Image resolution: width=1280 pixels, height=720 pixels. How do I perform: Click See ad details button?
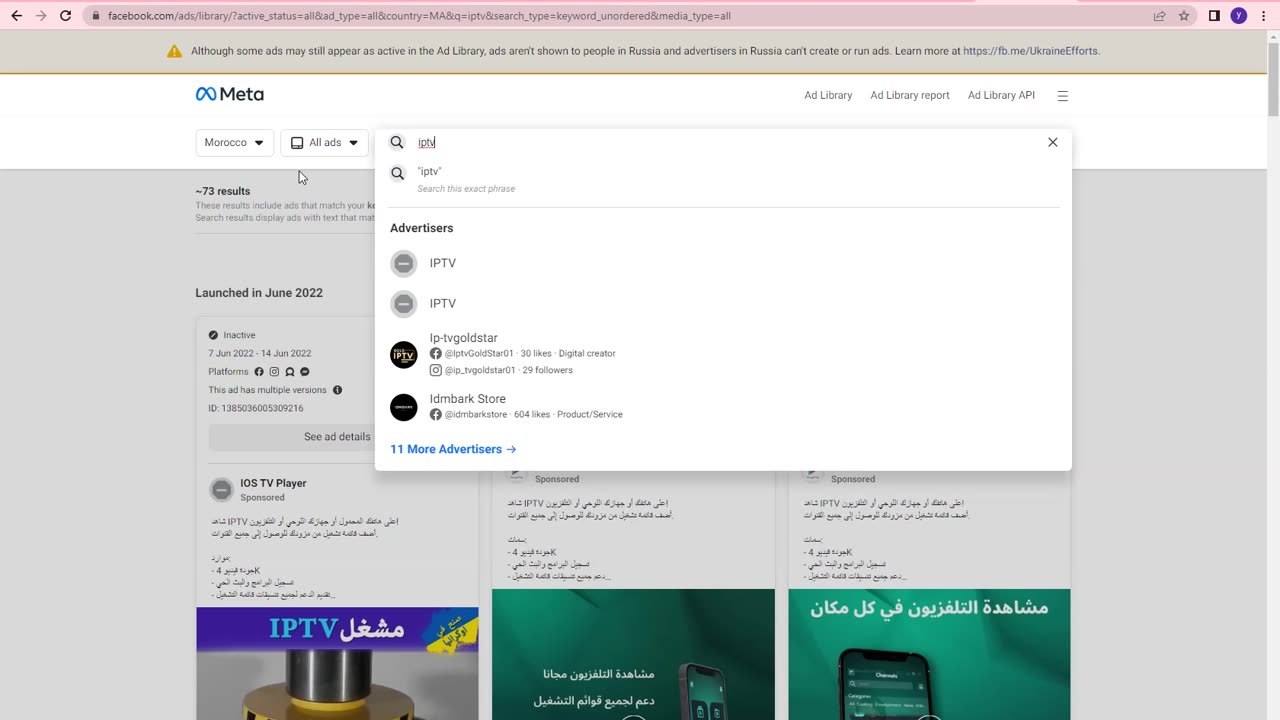[337, 437]
